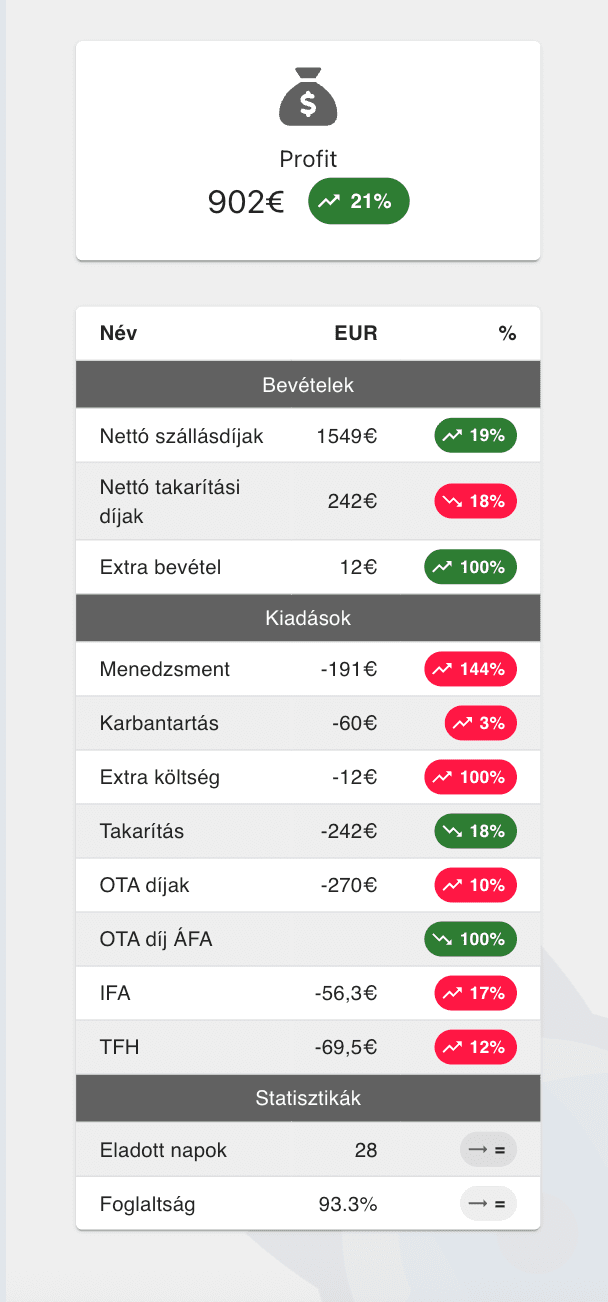Image resolution: width=608 pixels, height=1302 pixels.
Task: Click the 12% badge in TFH row
Action: click(475, 1047)
